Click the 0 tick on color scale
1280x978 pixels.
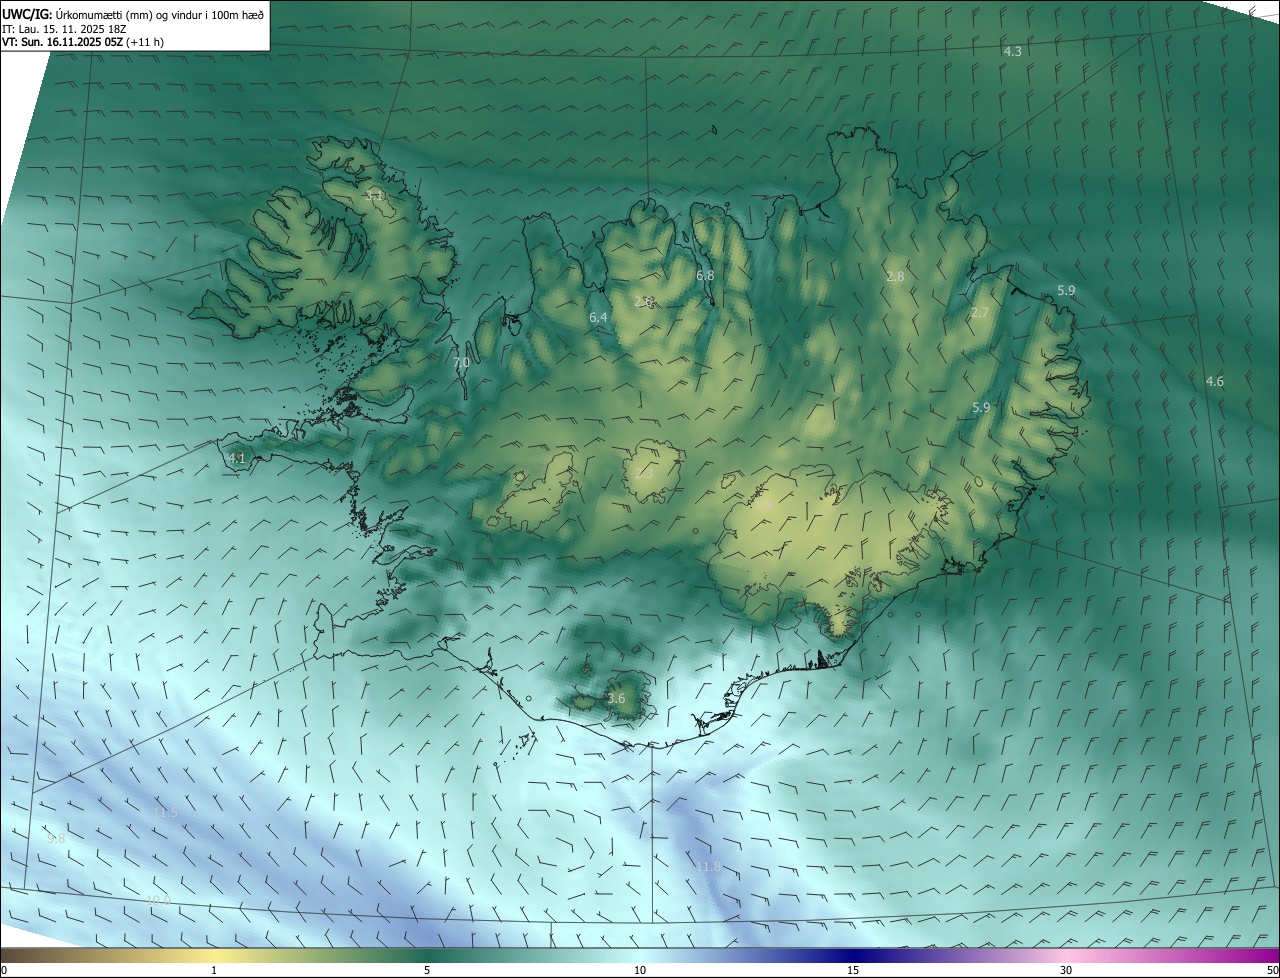[x=4, y=970]
